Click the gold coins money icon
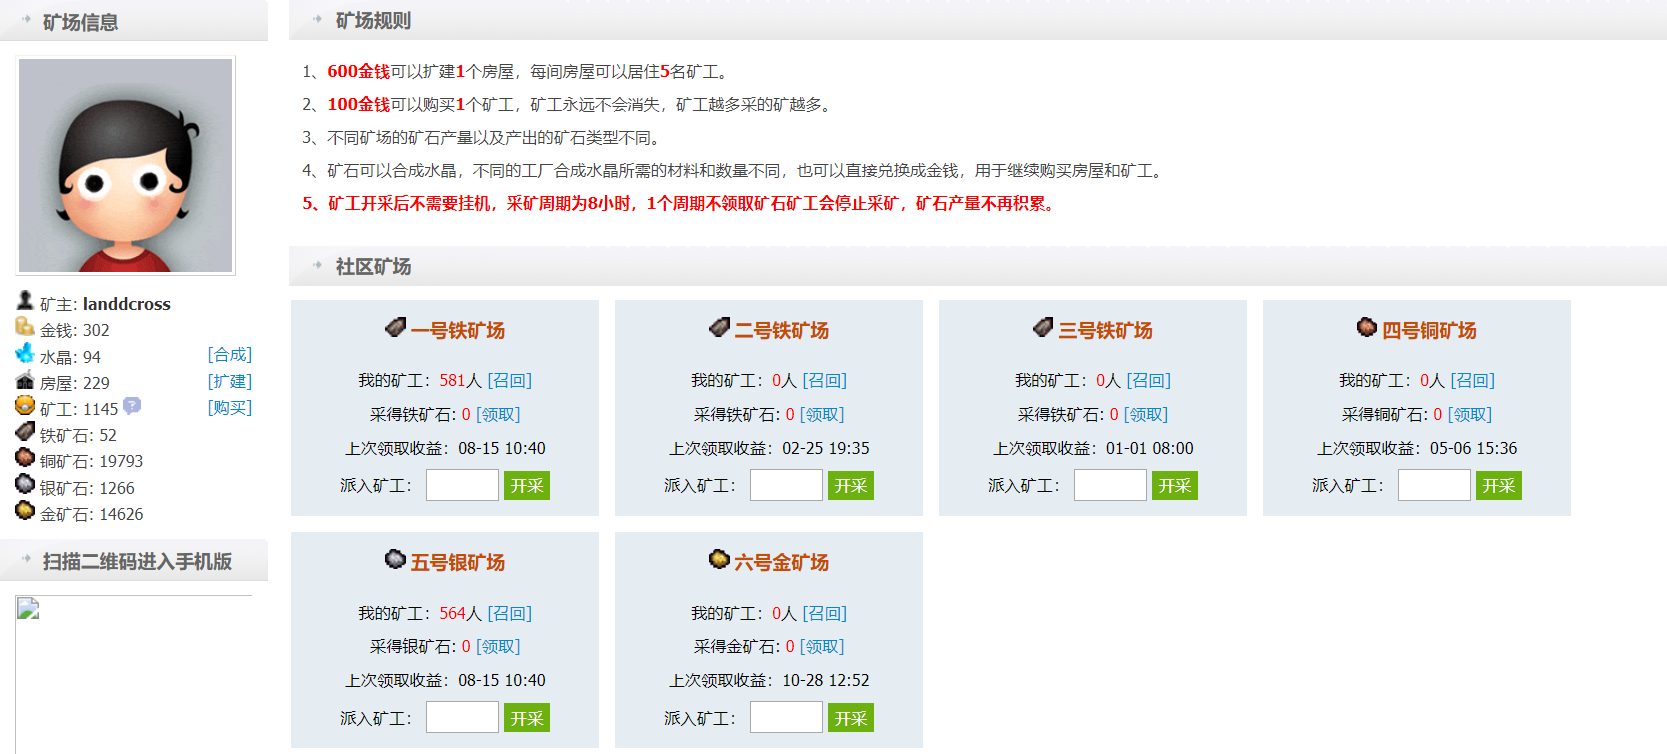The width and height of the screenshot is (1667, 754). click(x=25, y=326)
